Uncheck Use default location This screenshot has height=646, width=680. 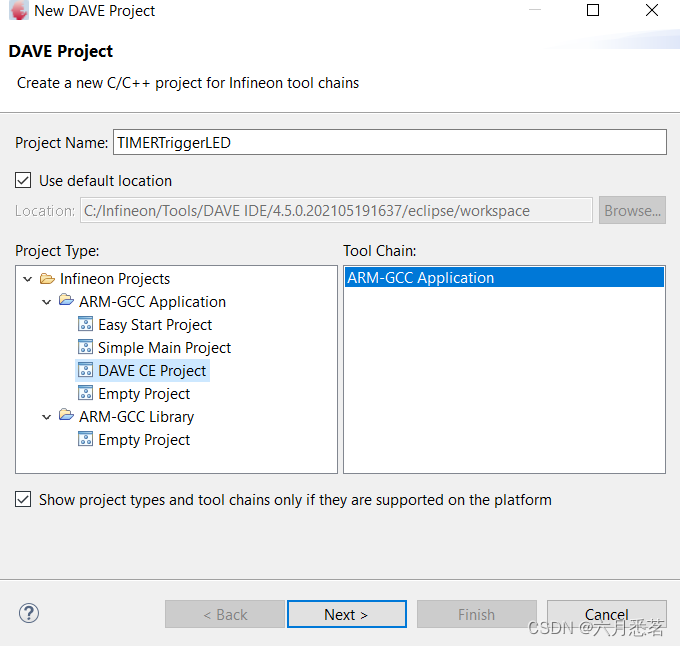23,180
